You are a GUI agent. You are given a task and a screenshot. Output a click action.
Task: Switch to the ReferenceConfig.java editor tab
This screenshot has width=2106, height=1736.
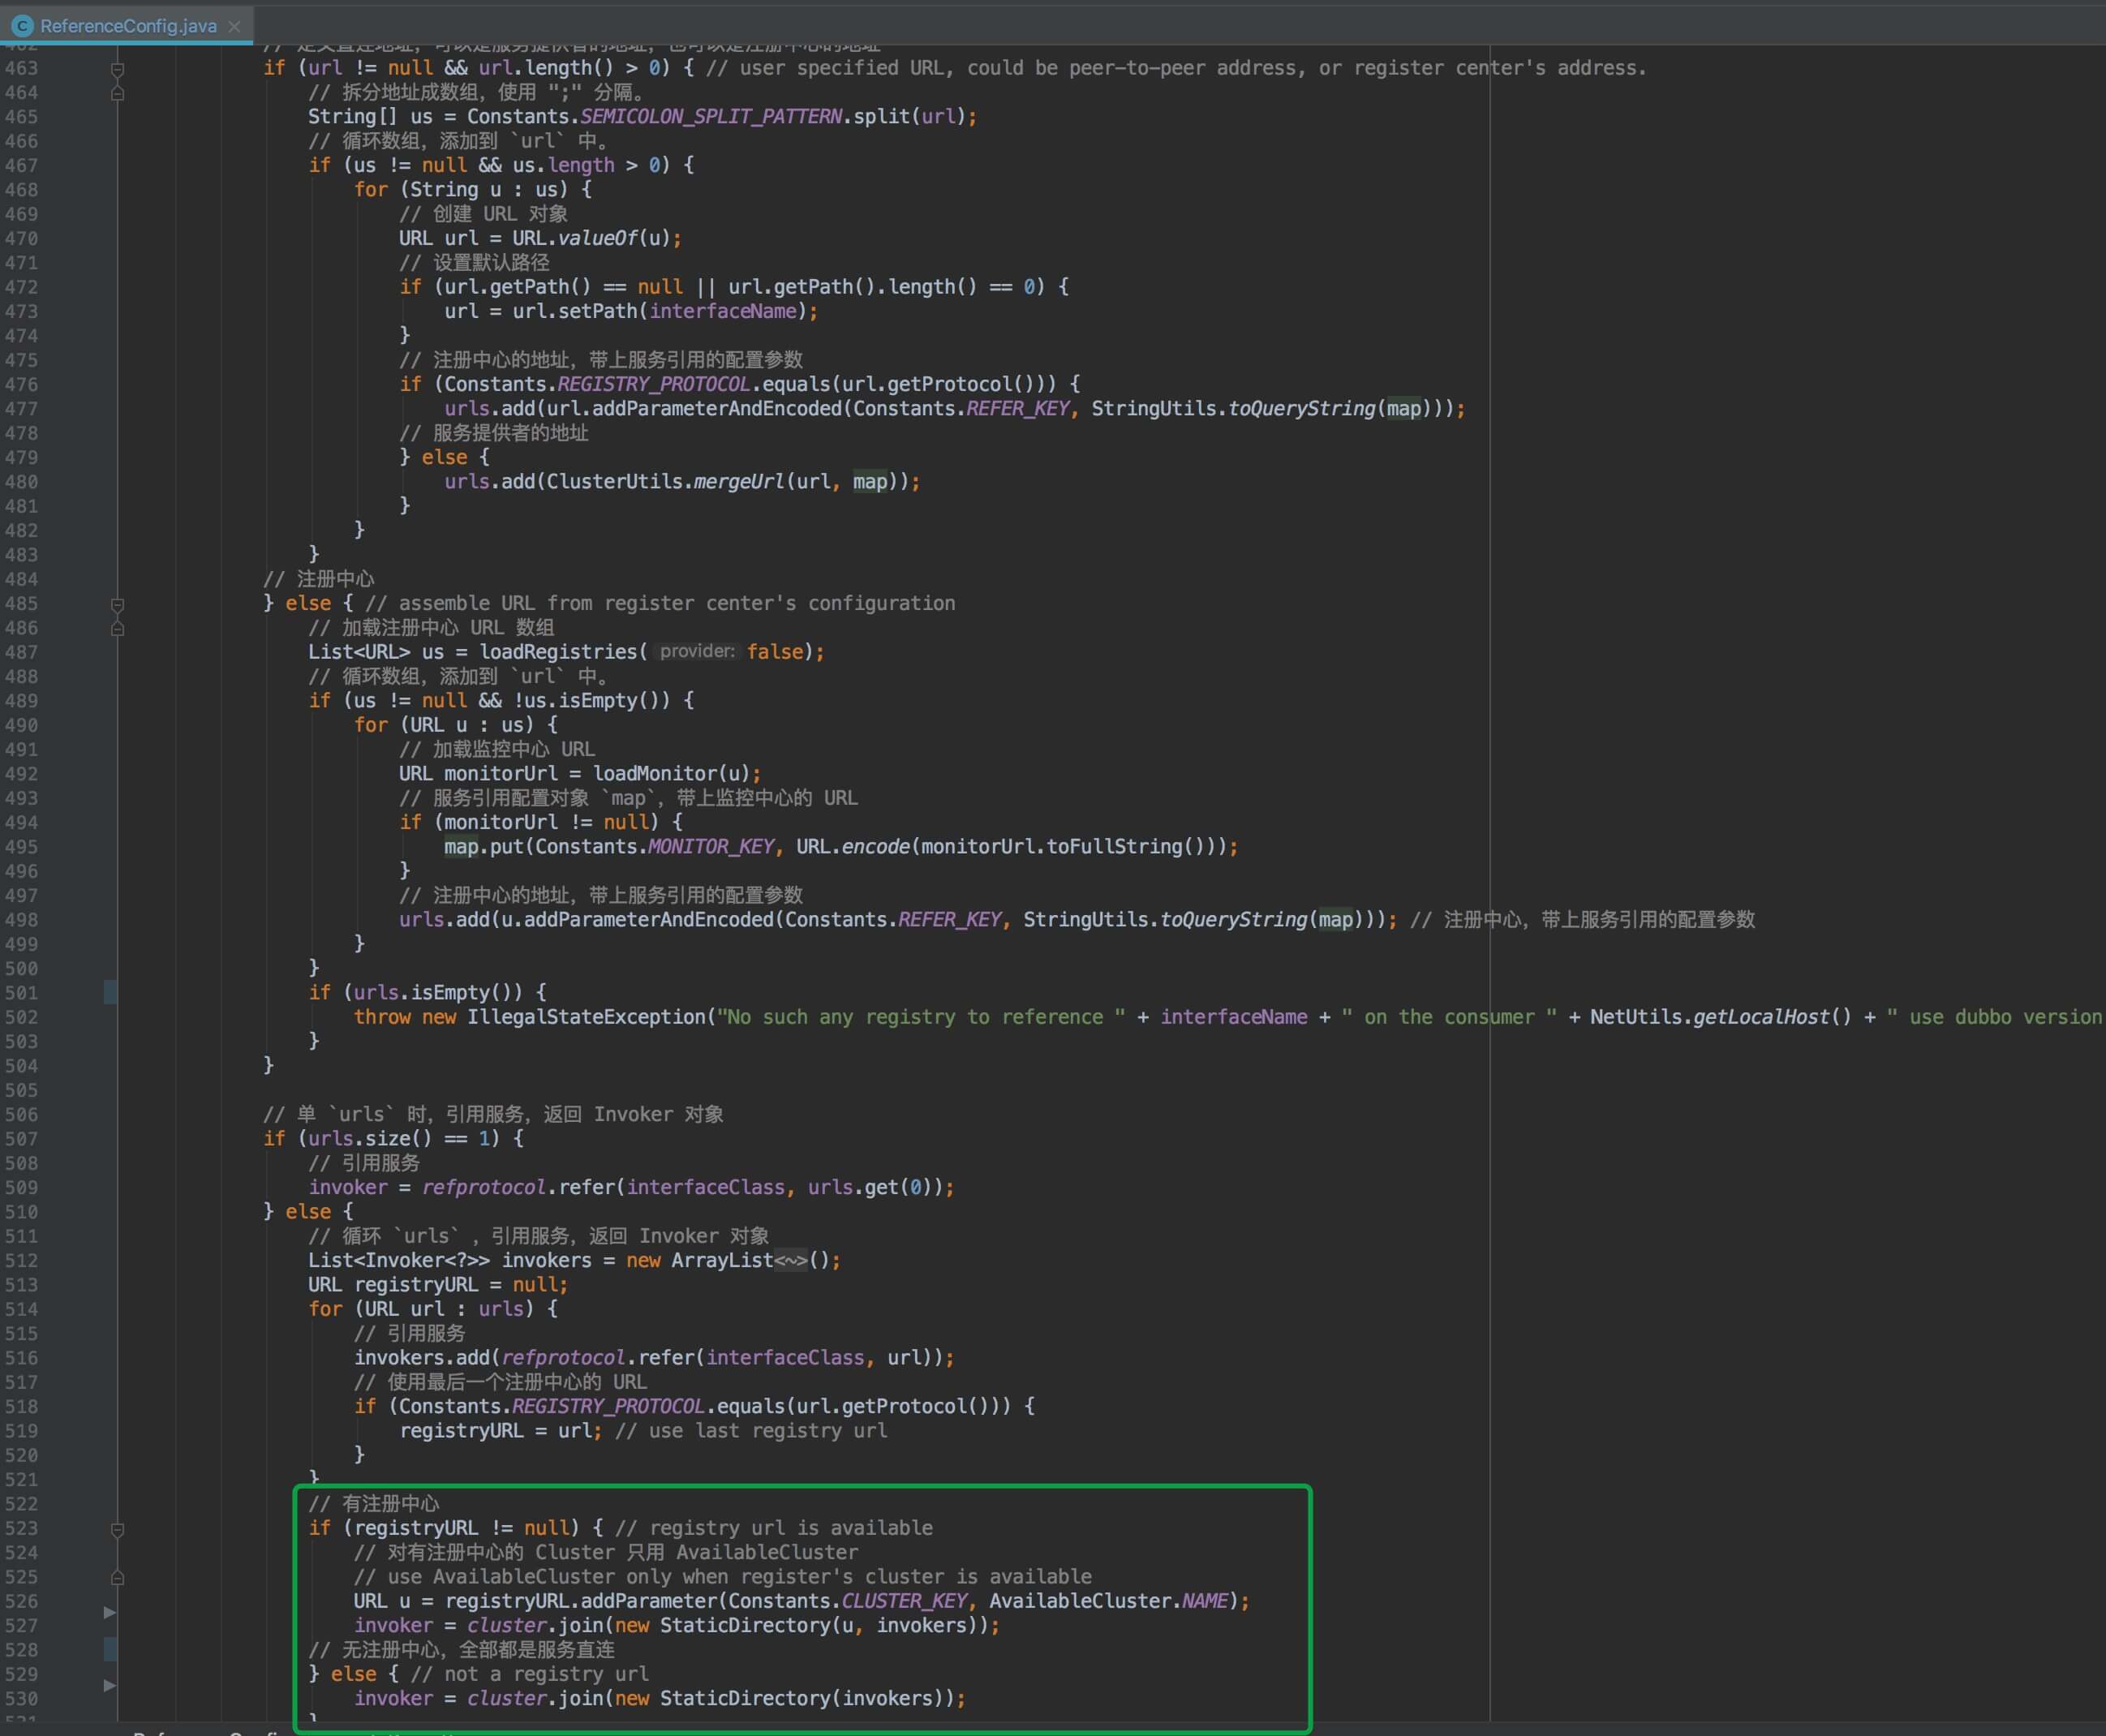127,26
